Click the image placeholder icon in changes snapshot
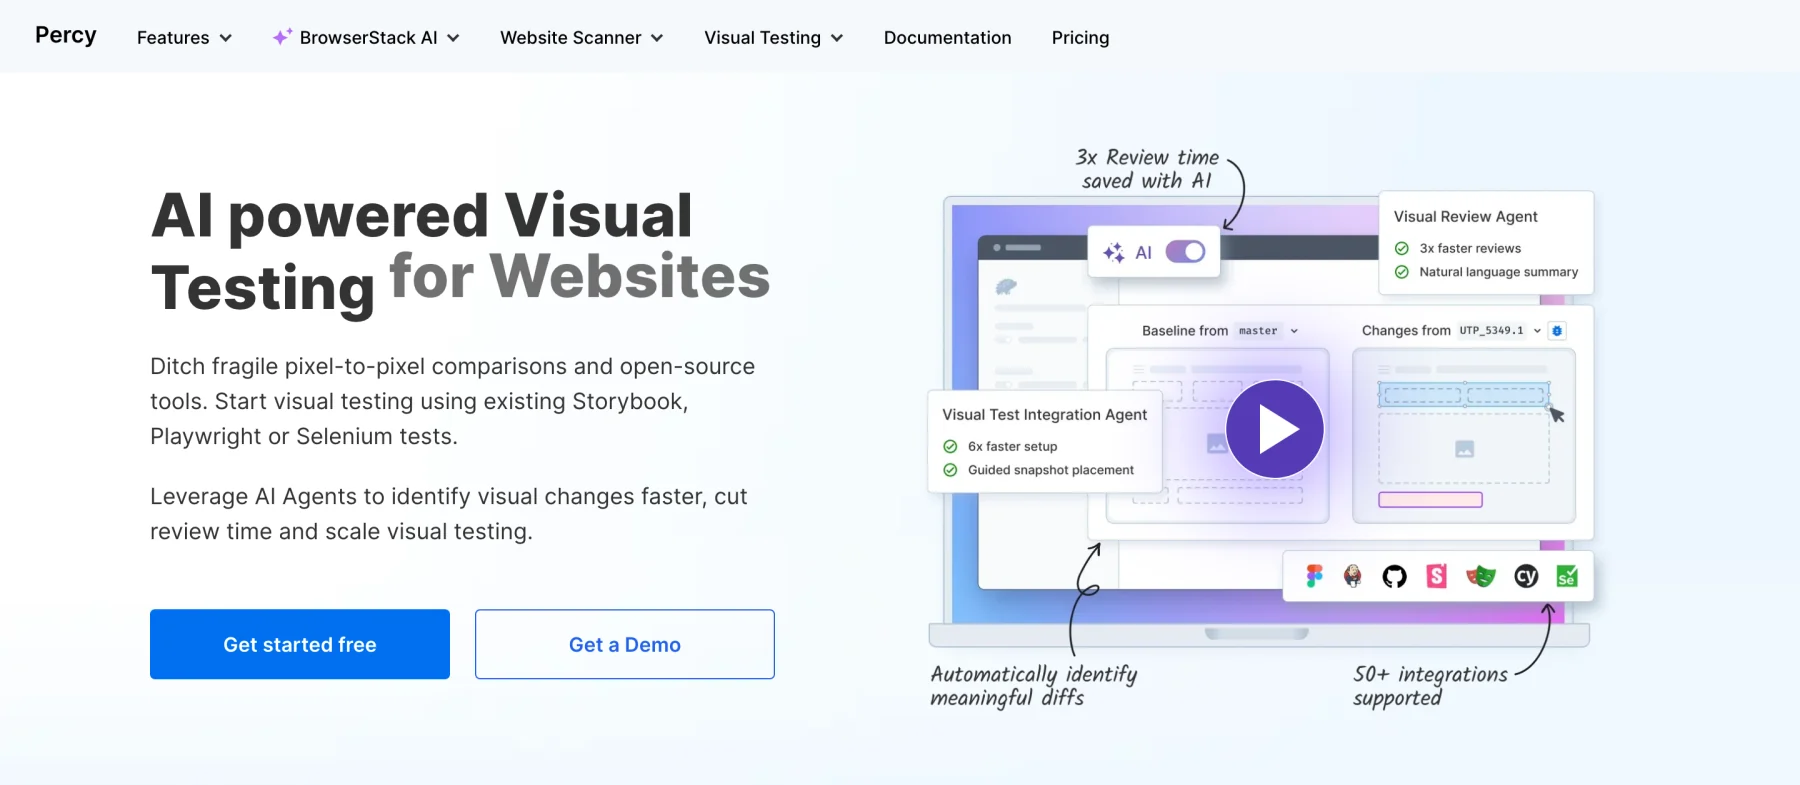Viewport: 1800px width, 785px height. pyautogui.click(x=1464, y=449)
